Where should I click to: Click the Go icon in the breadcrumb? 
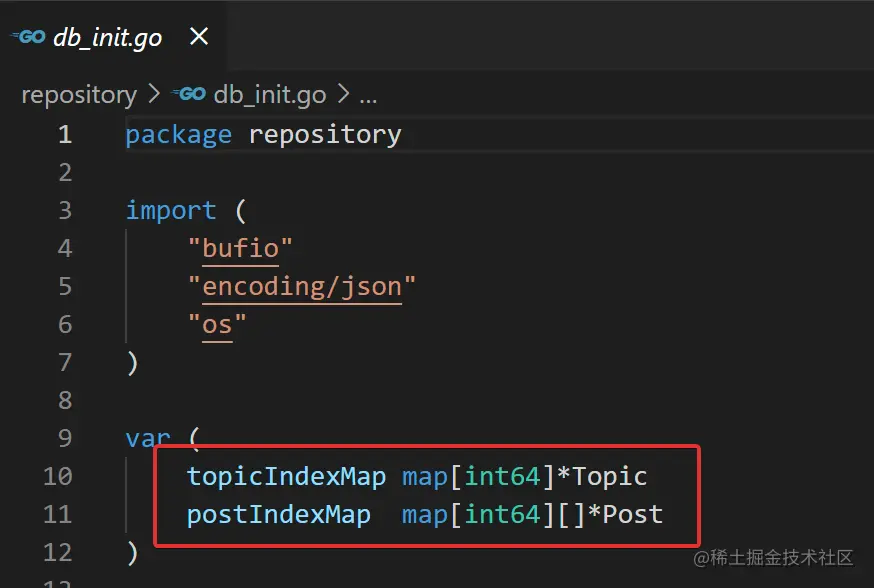pyautogui.click(x=189, y=94)
